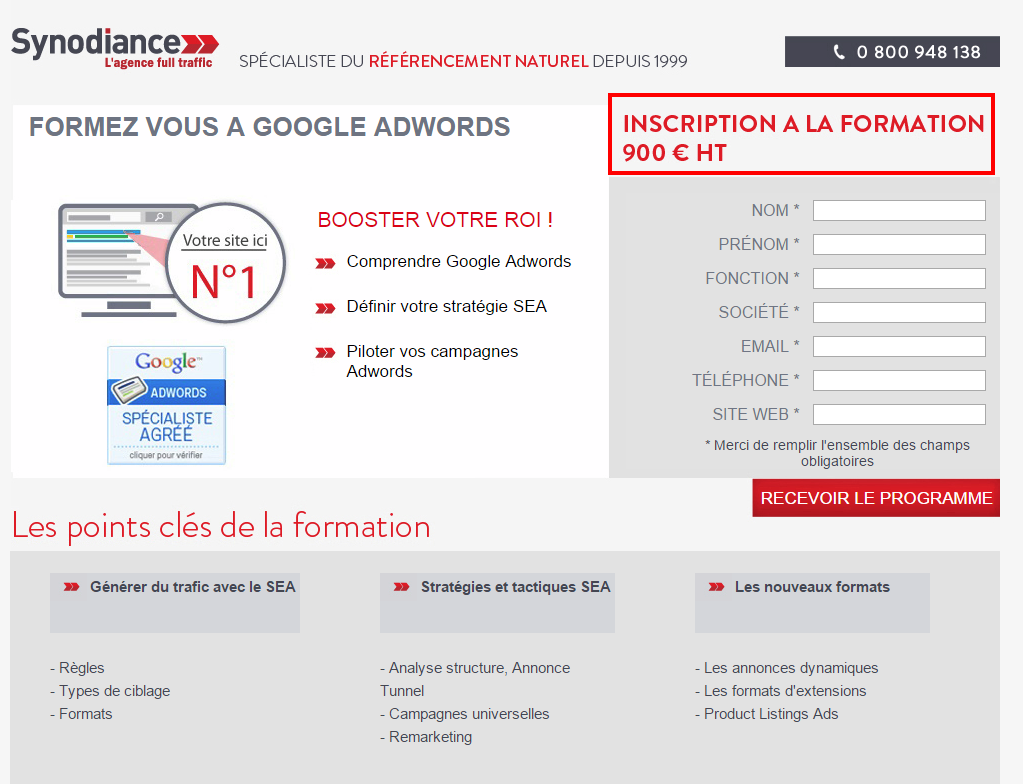This screenshot has height=784, width=1023.
Task: Focus the SITE WEB input field
Action: (x=899, y=414)
